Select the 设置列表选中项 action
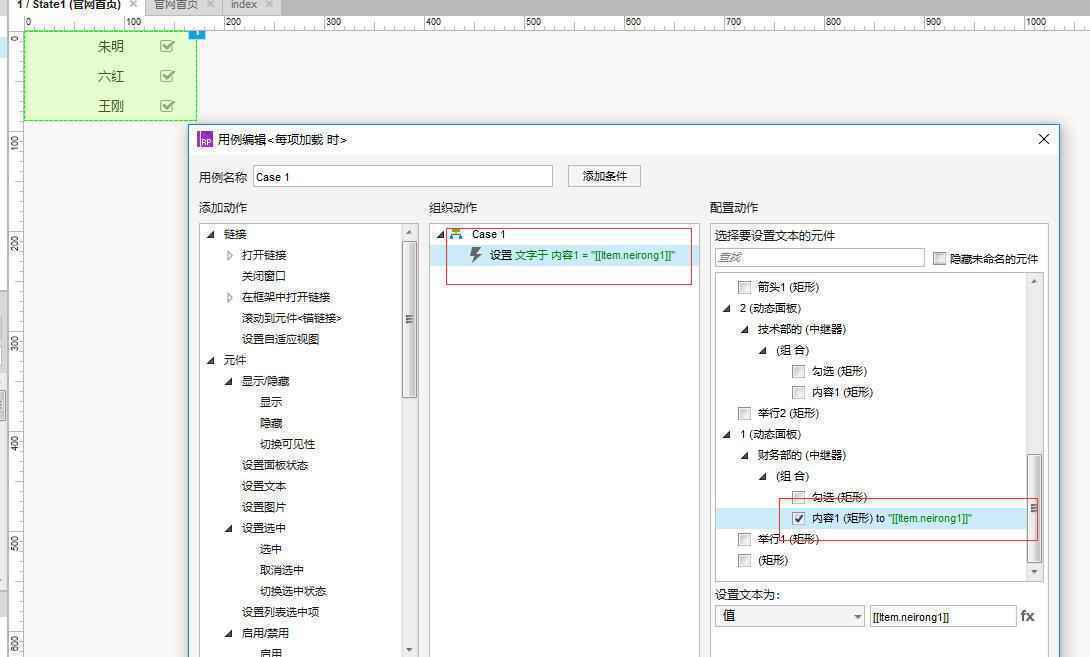The height and width of the screenshot is (657, 1090). [x=280, y=612]
